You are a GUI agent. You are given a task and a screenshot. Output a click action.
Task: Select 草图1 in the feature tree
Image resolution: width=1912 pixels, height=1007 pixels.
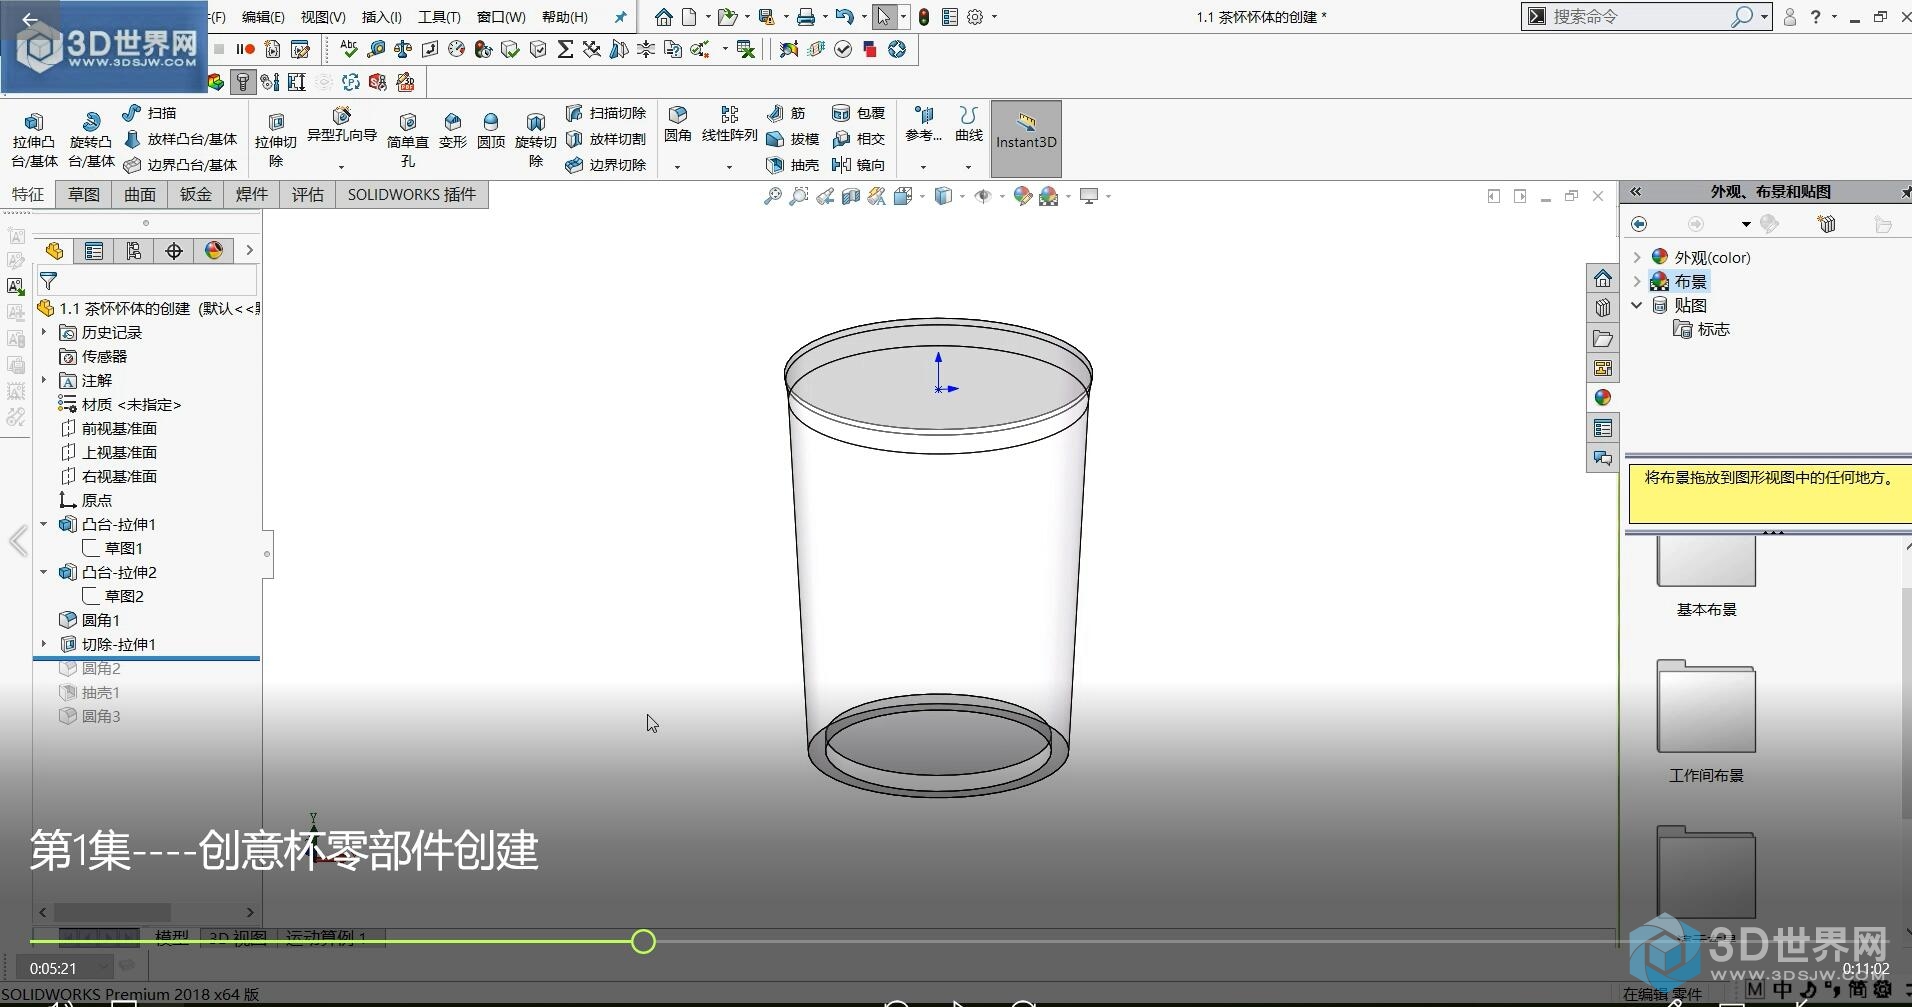pyautogui.click(x=113, y=548)
